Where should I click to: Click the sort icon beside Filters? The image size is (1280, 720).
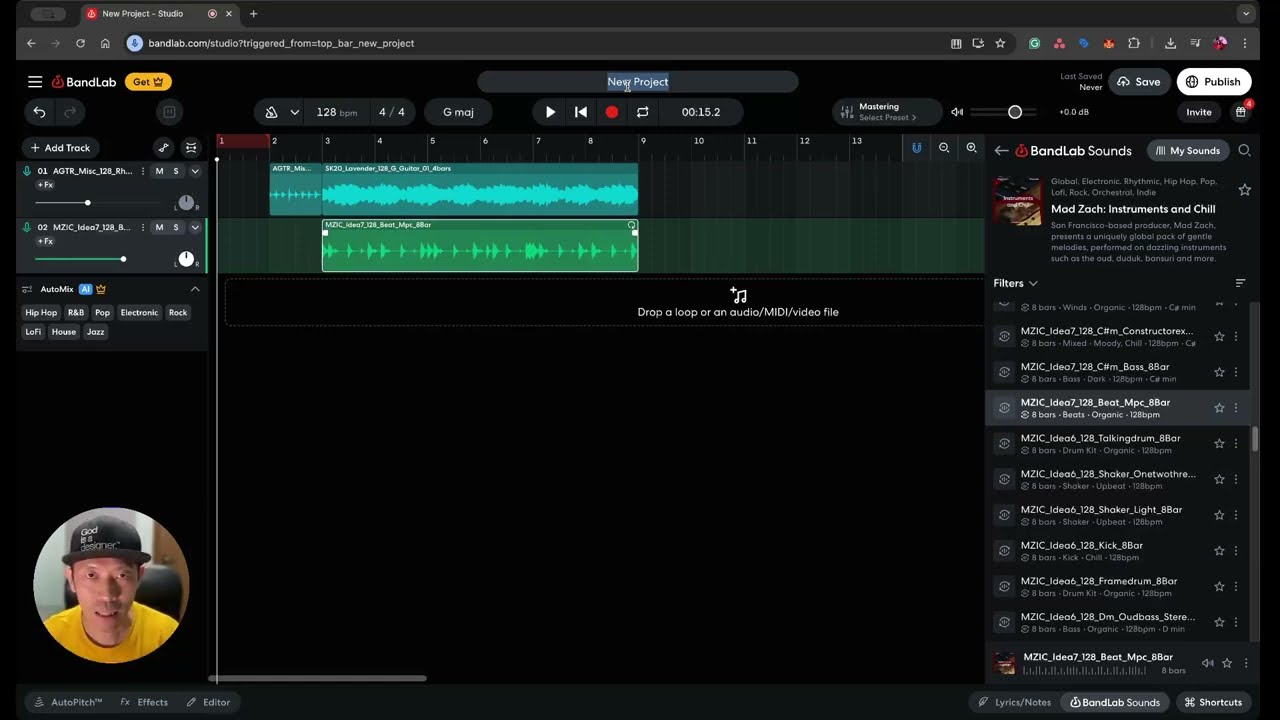tap(1240, 283)
